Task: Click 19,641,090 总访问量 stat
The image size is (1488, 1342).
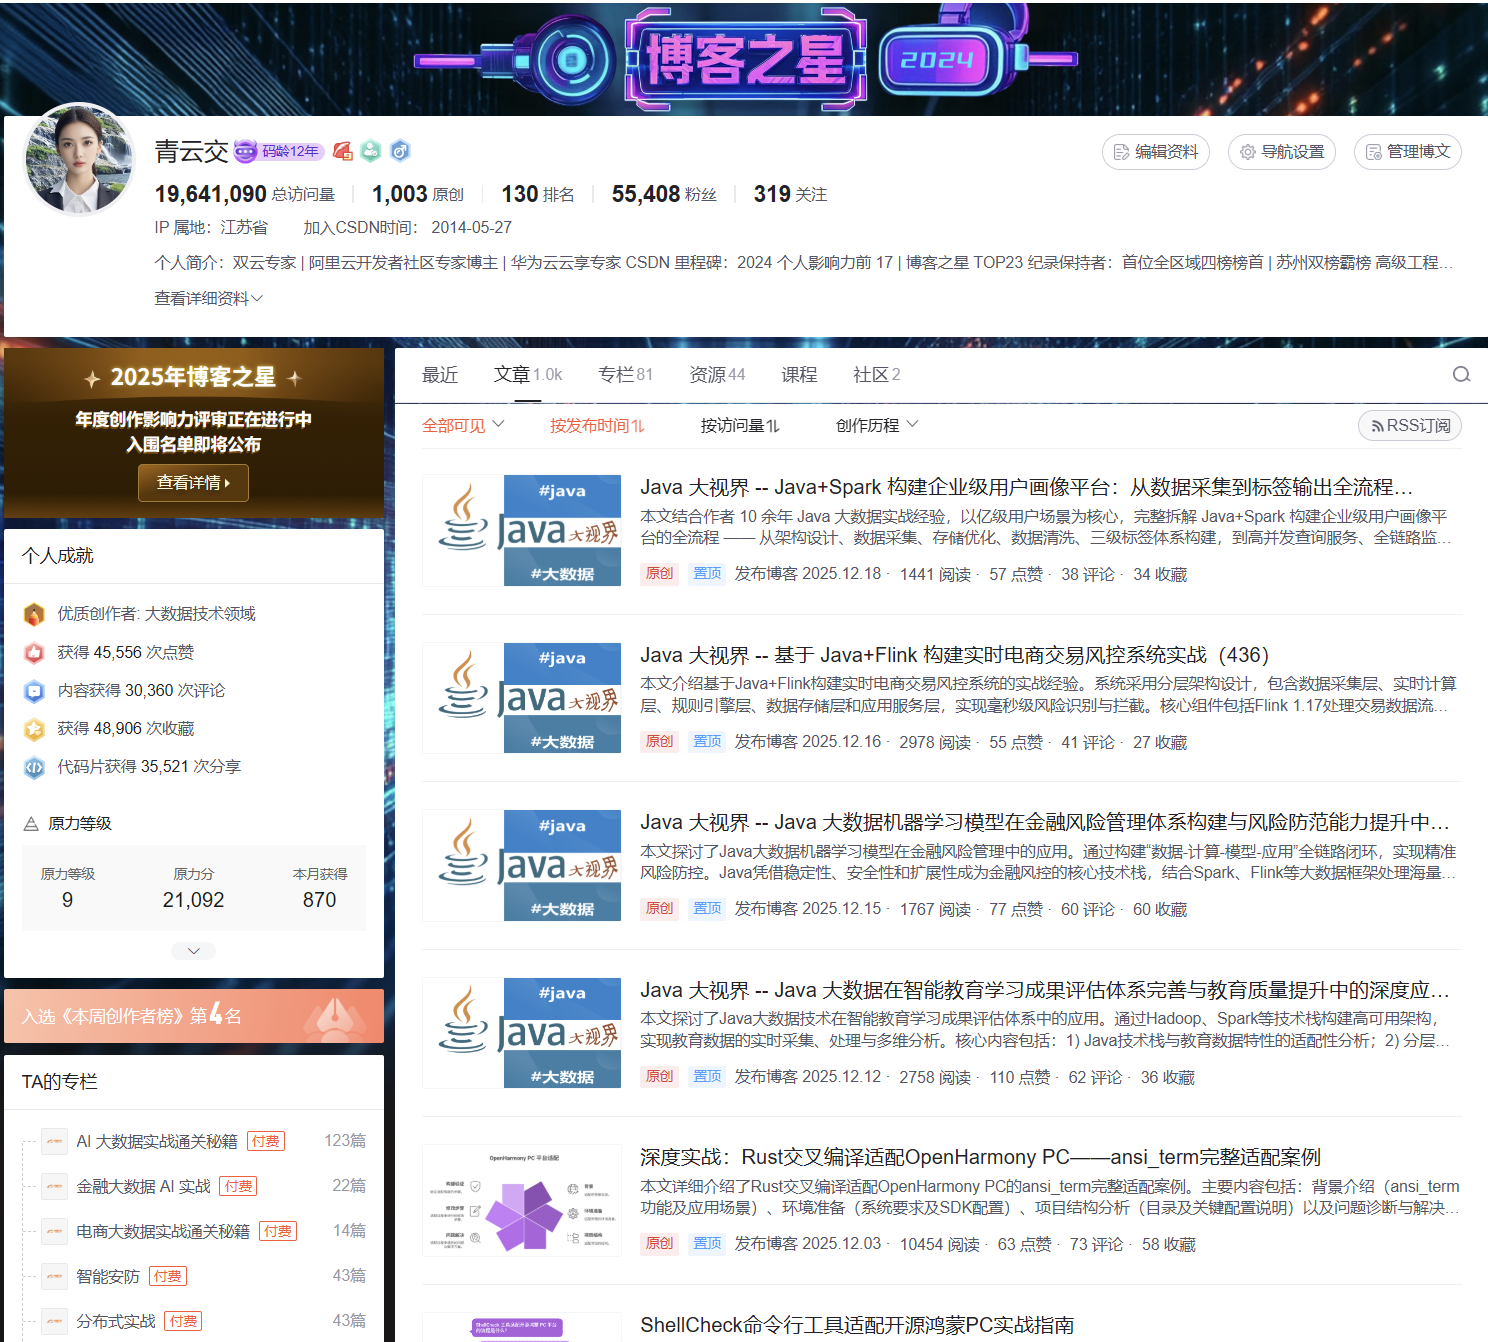Action: [x=245, y=194]
